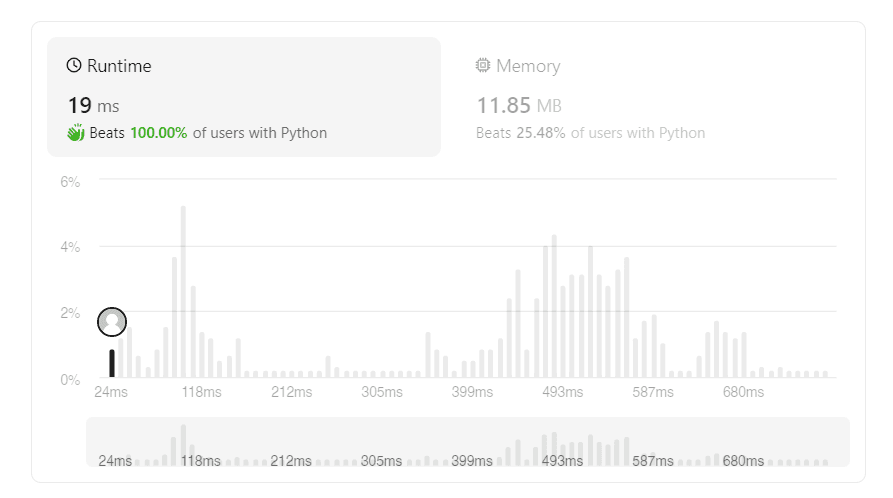The width and height of the screenshot is (893, 498).
Task: Click the 25.48% beats text
Action: (541, 133)
